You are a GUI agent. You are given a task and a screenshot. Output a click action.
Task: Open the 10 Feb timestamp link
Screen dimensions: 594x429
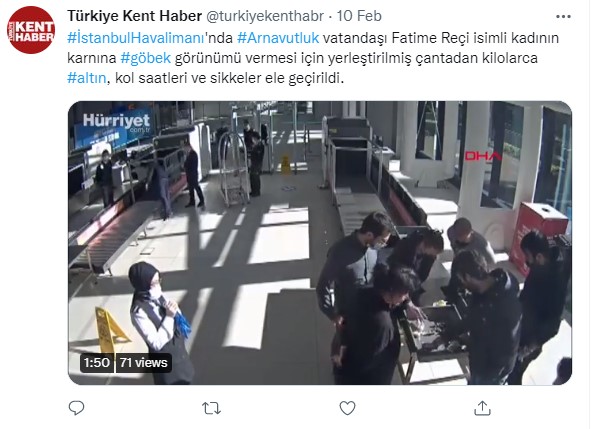tap(359, 16)
